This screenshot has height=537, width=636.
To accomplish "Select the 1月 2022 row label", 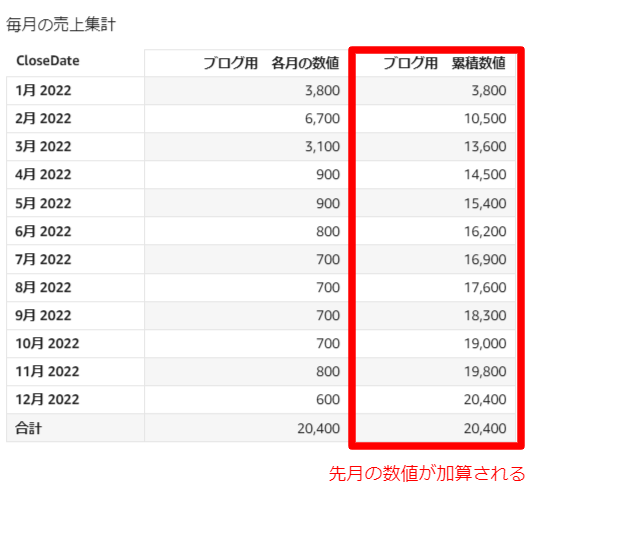I will (44, 90).
